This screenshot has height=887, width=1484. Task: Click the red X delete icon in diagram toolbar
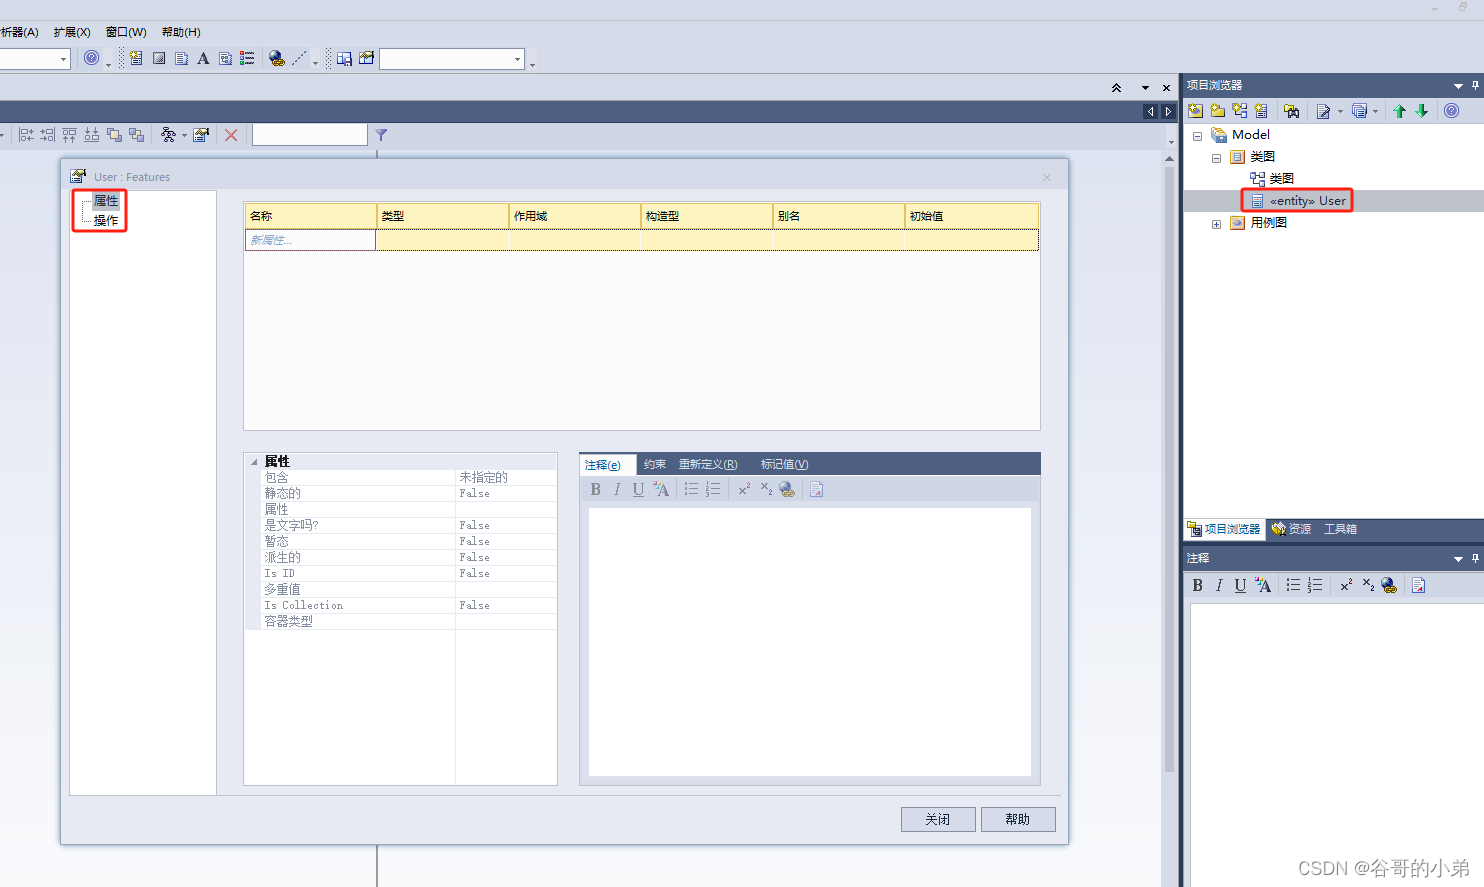tap(231, 135)
